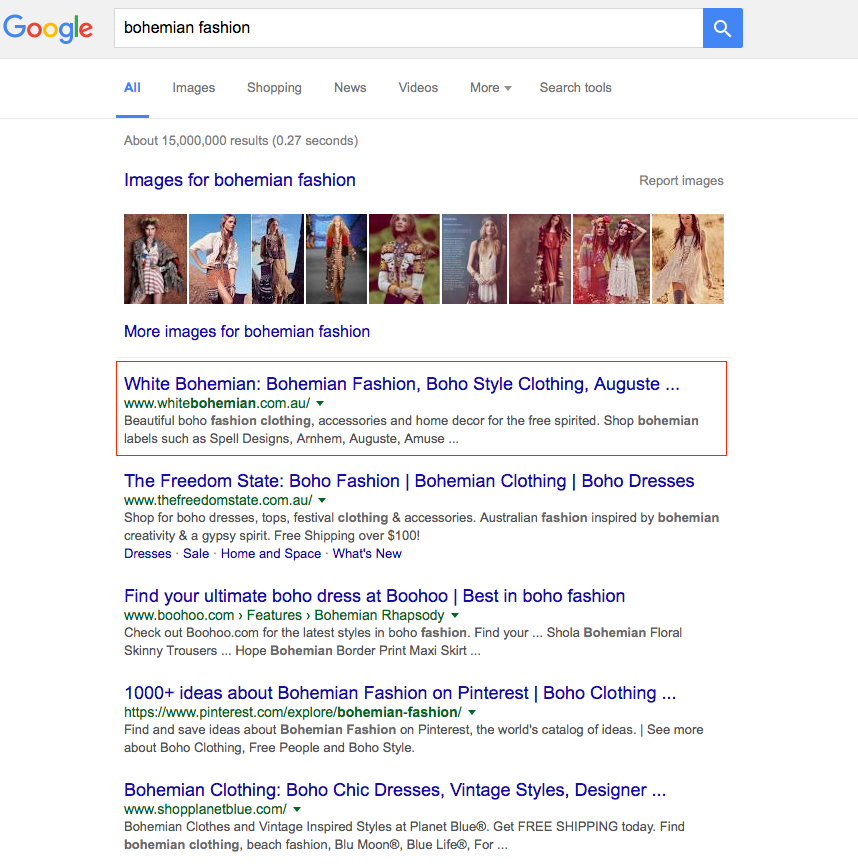Open ninth thumbnail in golden field
The width and height of the screenshot is (858, 866).
688,259
